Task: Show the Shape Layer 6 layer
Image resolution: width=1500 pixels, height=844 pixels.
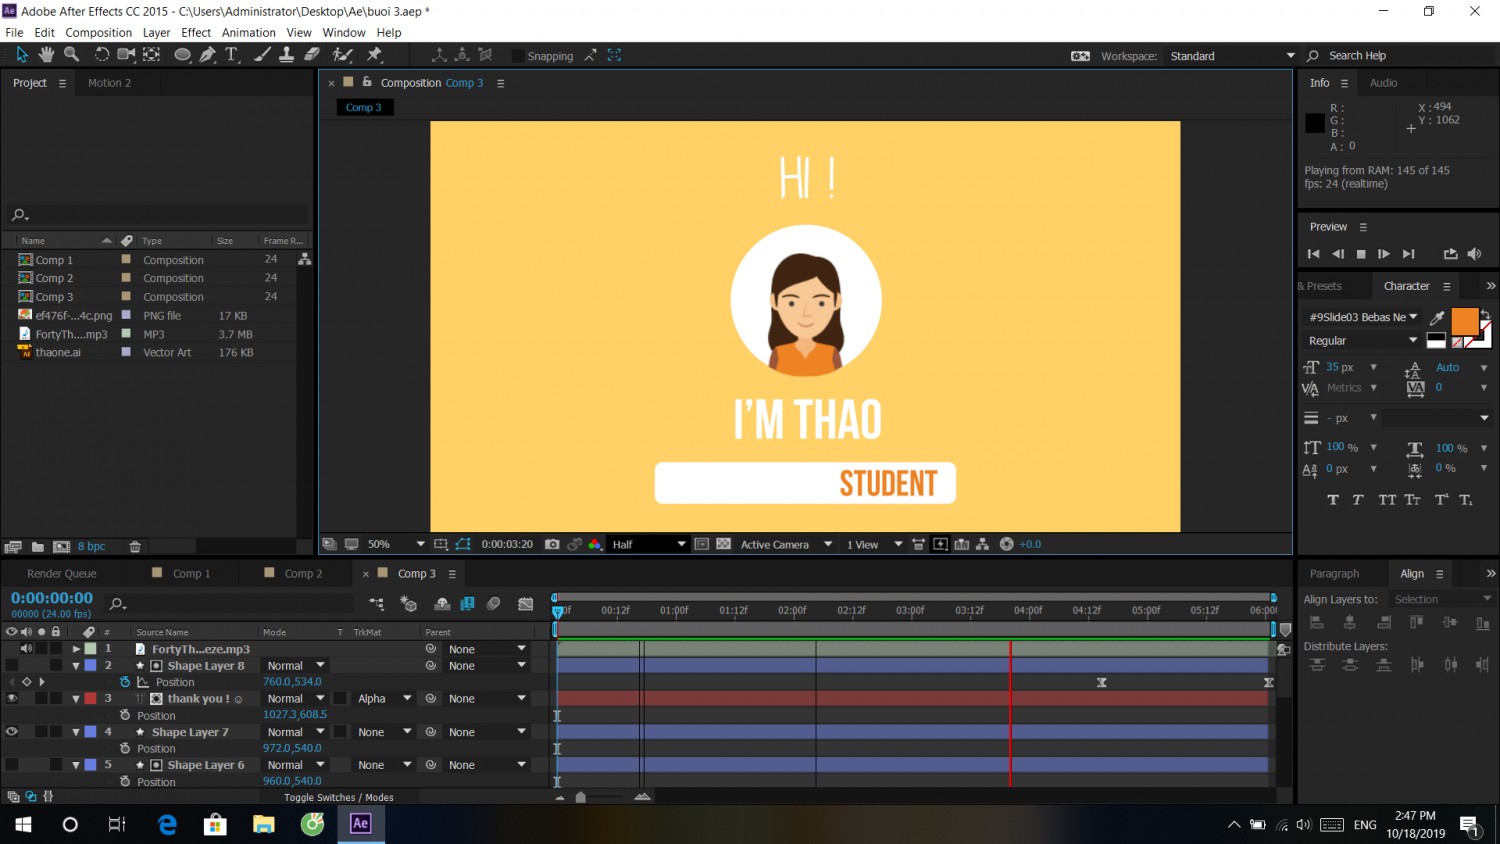Action: pyautogui.click(x=11, y=765)
